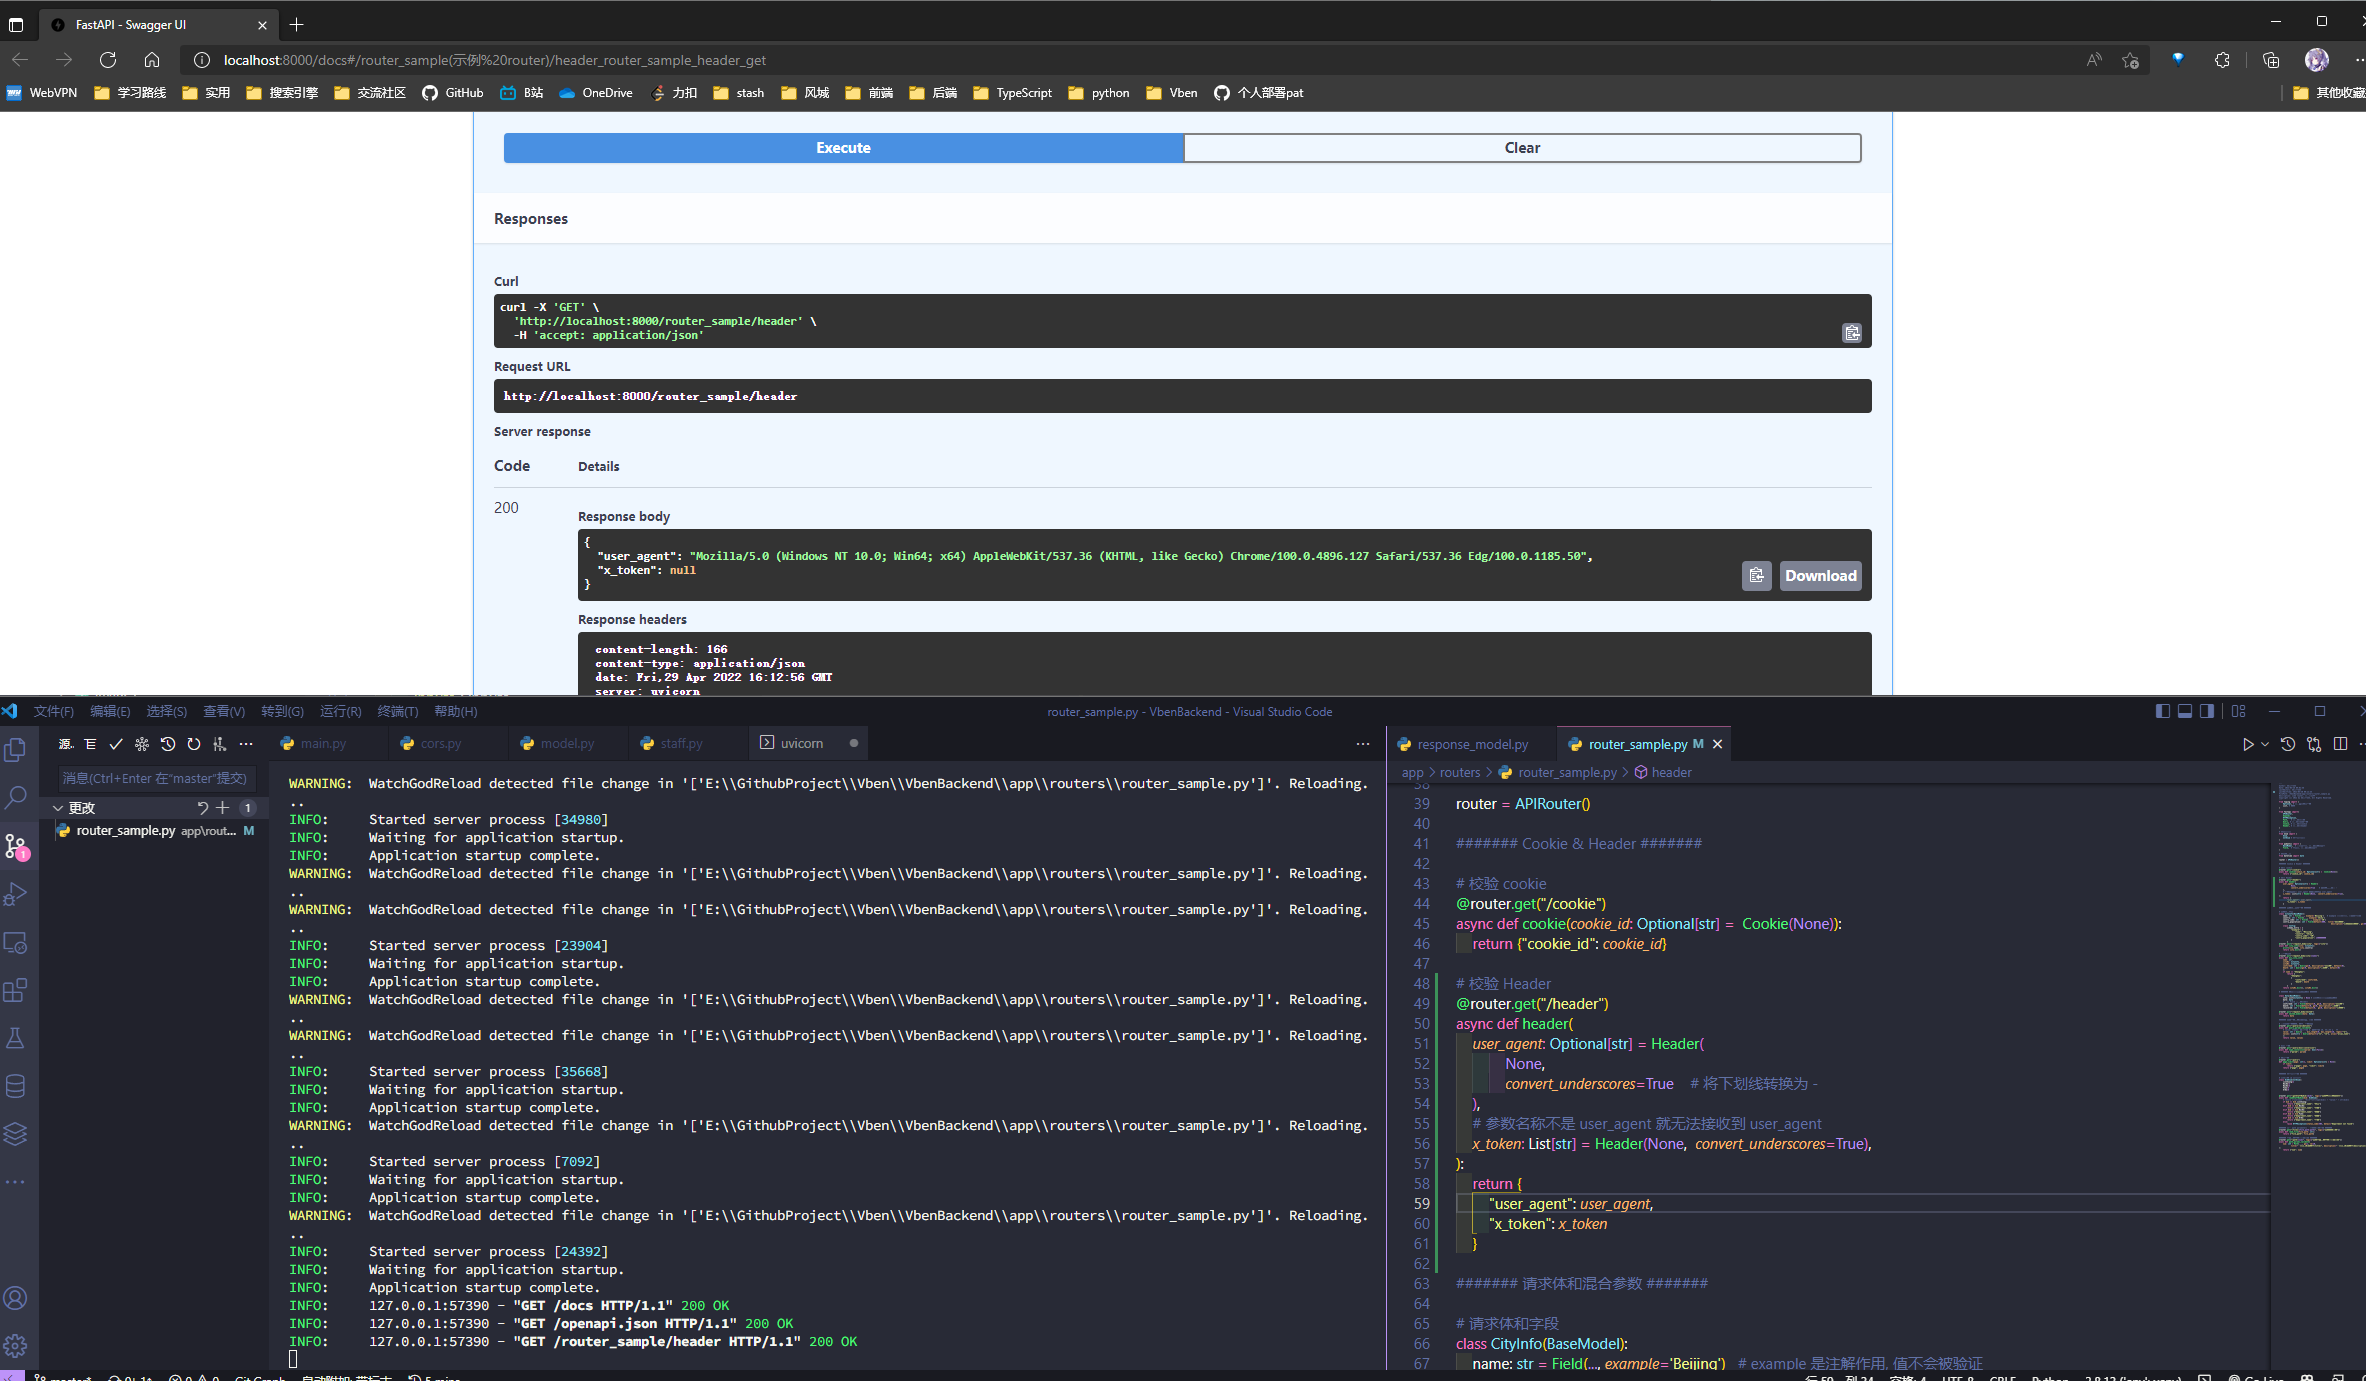Copy the response body to clipboard
The width and height of the screenshot is (2366, 1381).
point(1757,576)
